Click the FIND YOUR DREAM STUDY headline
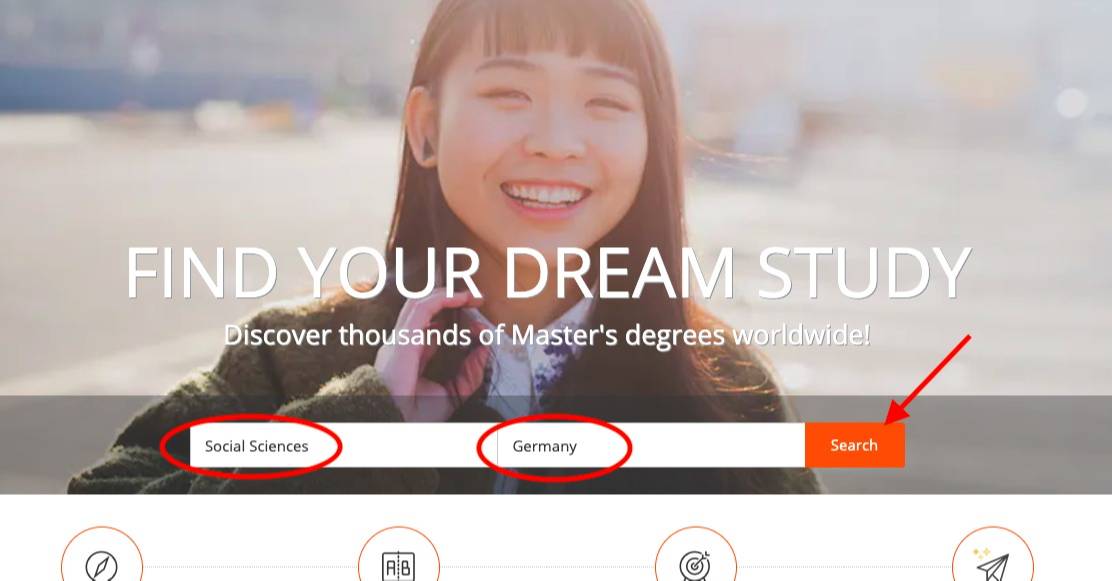The width and height of the screenshot is (1112, 581). click(x=548, y=269)
